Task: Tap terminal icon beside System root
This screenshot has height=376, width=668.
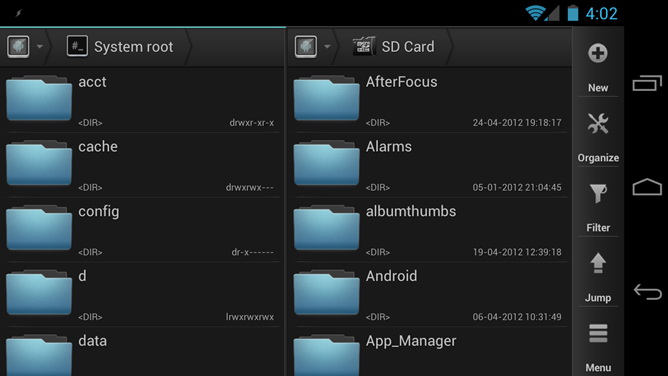Action: coord(77,46)
